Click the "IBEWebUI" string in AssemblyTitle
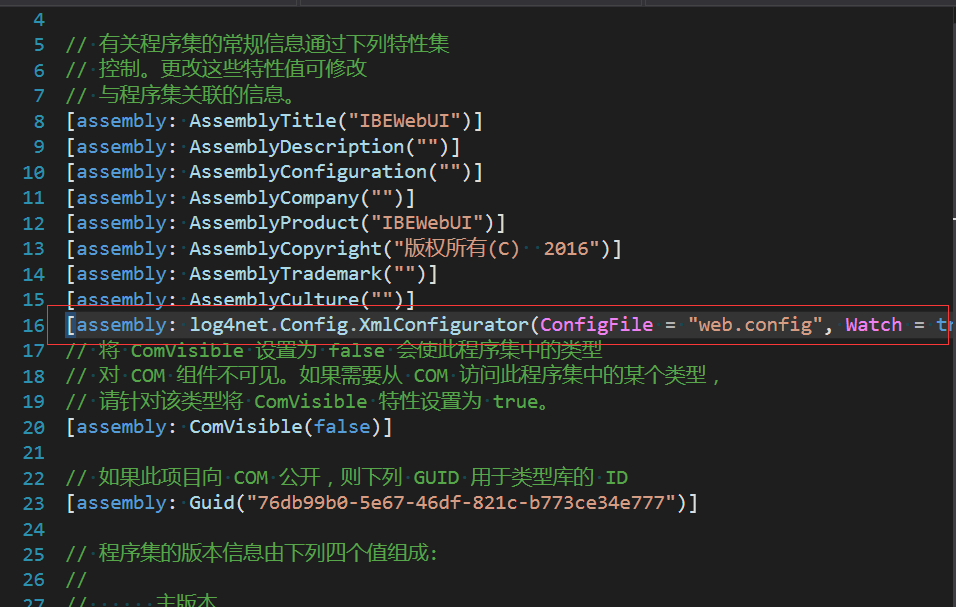The image size is (956, 607). (405, 121)
